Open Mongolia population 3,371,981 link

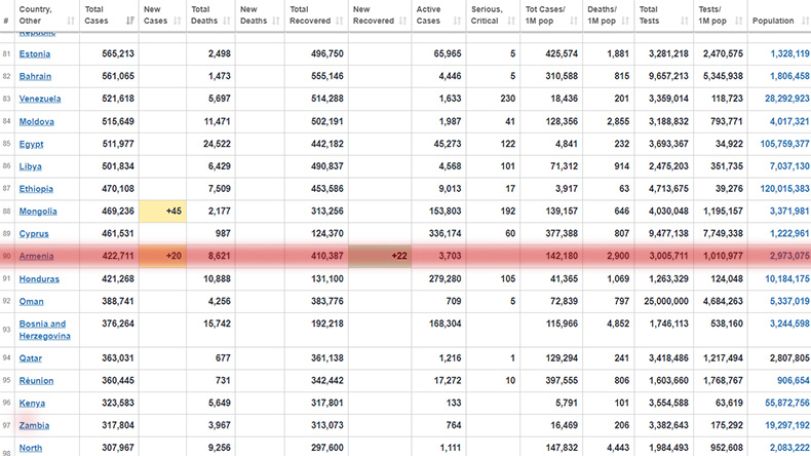click(x=790, y=211)
